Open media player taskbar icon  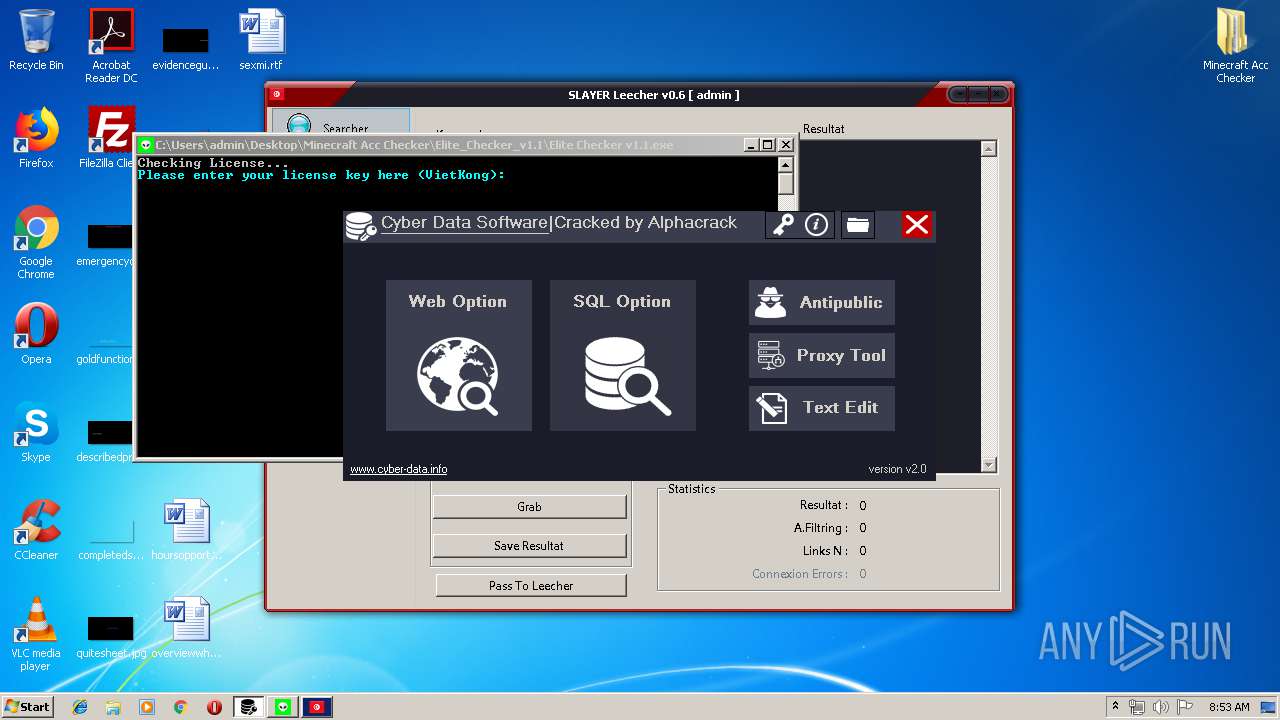pos(147,707)
